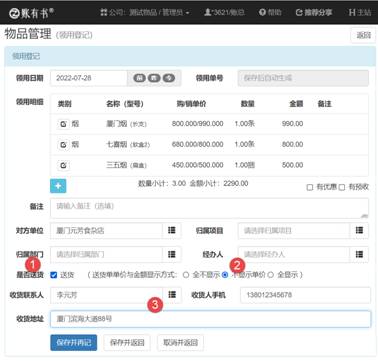This screenshot has width=378, height=361.
Task: Click the 返回 button at top right
Action: coord(363,35)
